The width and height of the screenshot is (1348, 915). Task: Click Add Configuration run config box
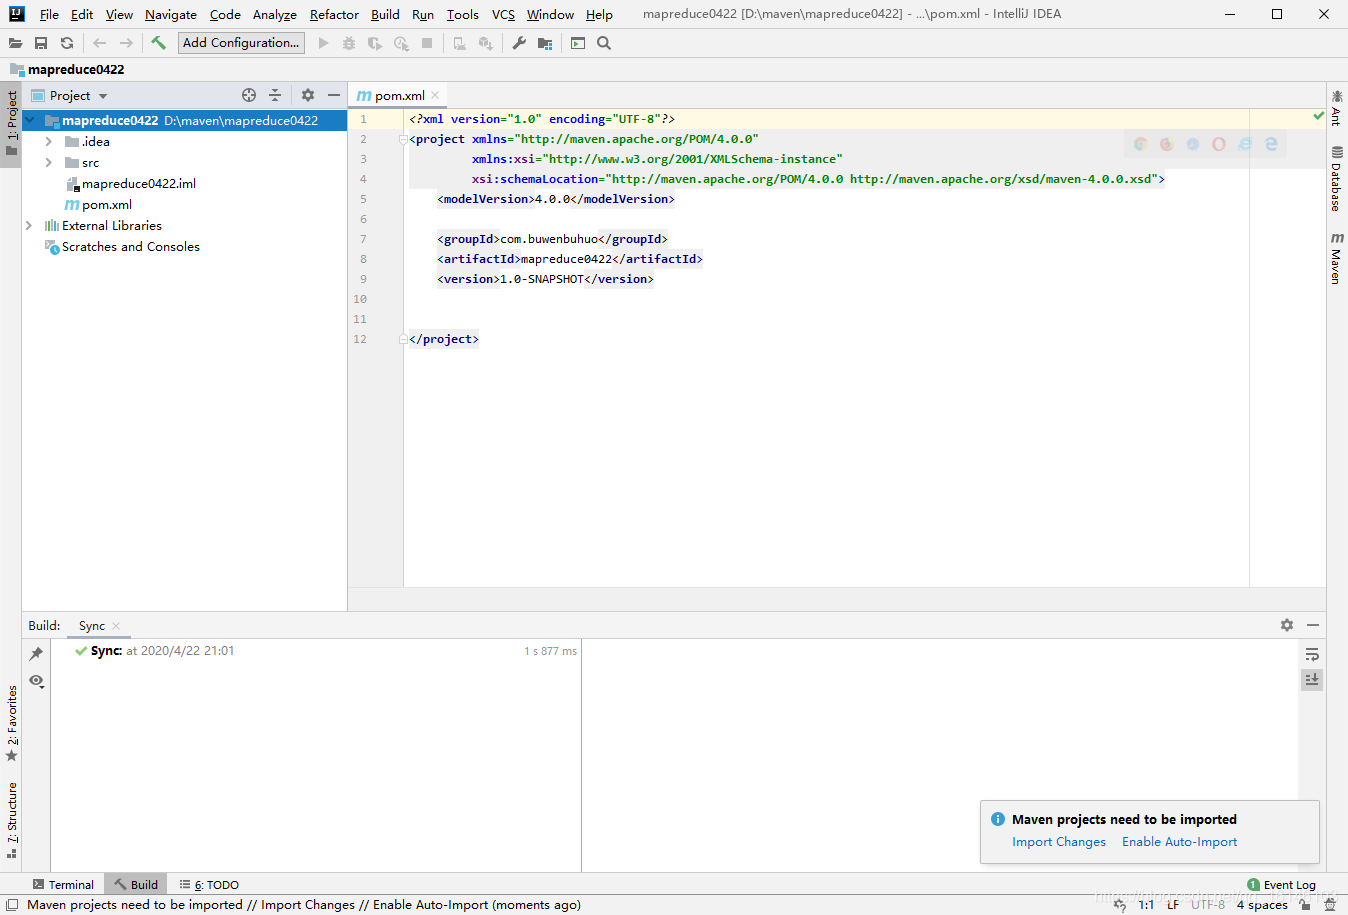[241, 43]
